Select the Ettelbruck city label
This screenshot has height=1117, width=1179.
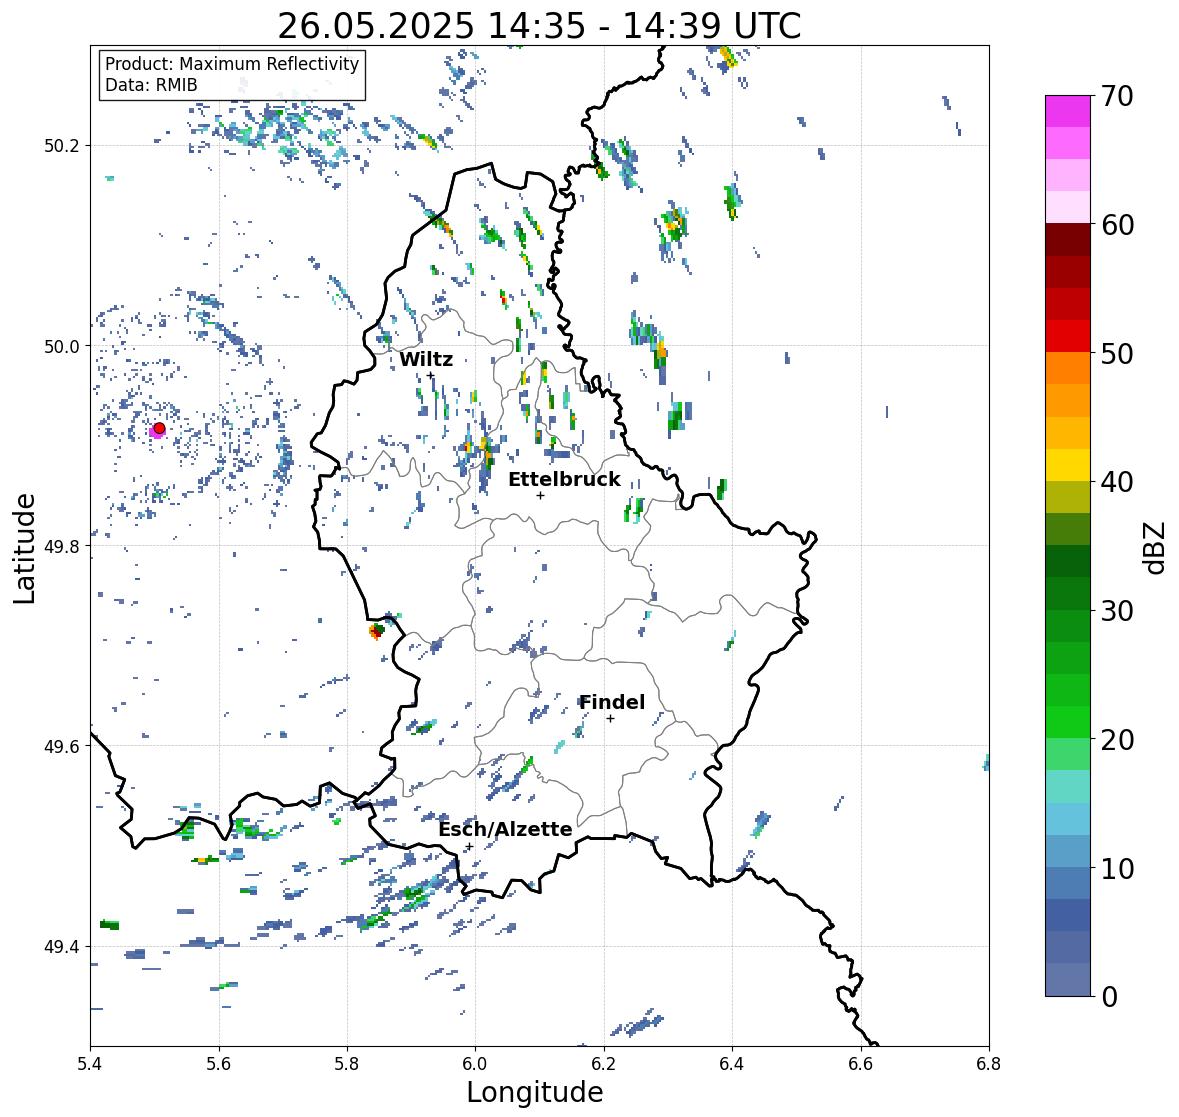(x=565, y=480)
